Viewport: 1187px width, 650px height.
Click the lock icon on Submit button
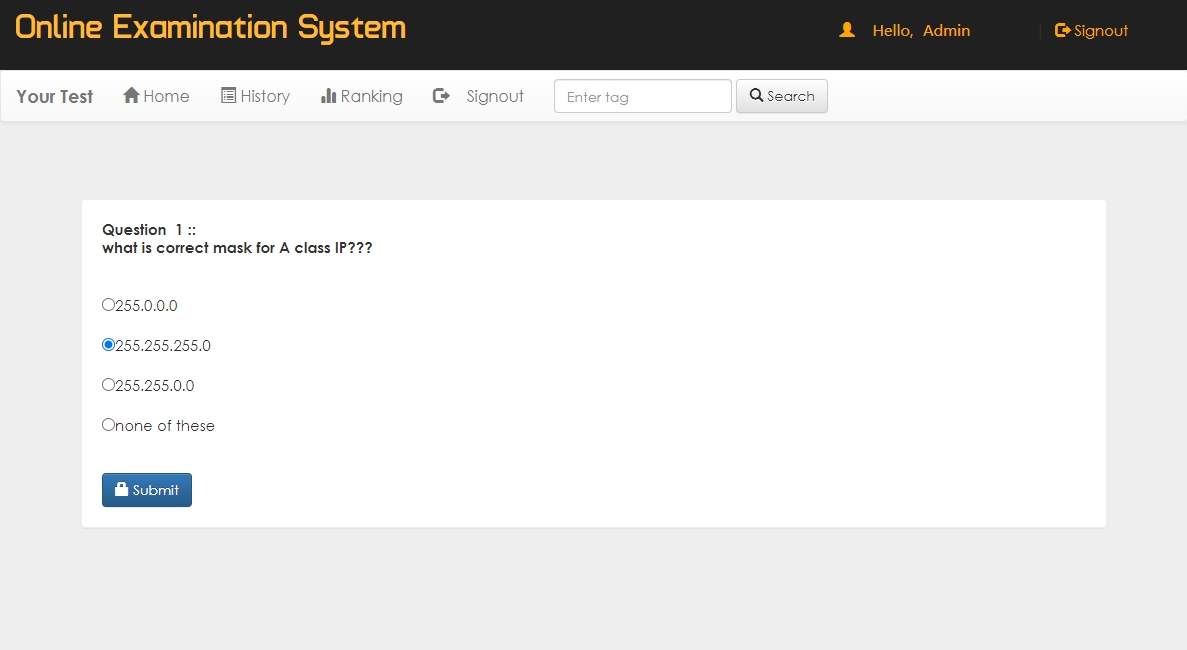121,490
